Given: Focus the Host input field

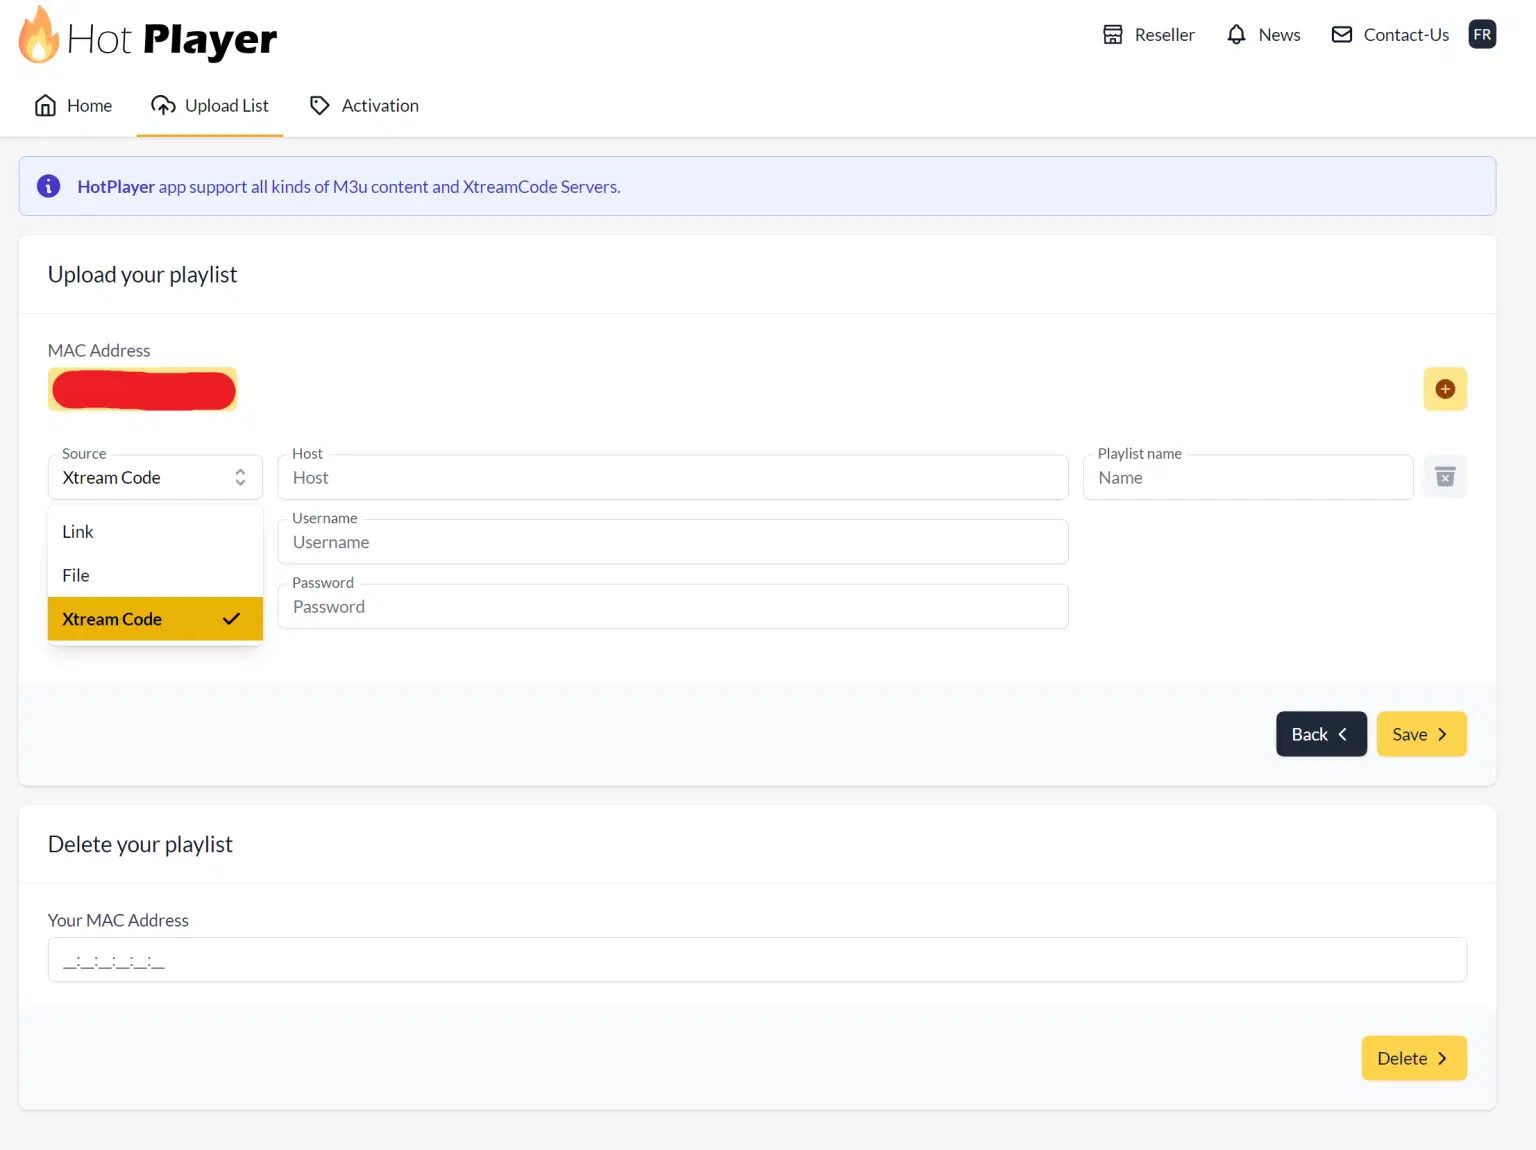Looking at the screenshot, I should (x=672, y=478).
